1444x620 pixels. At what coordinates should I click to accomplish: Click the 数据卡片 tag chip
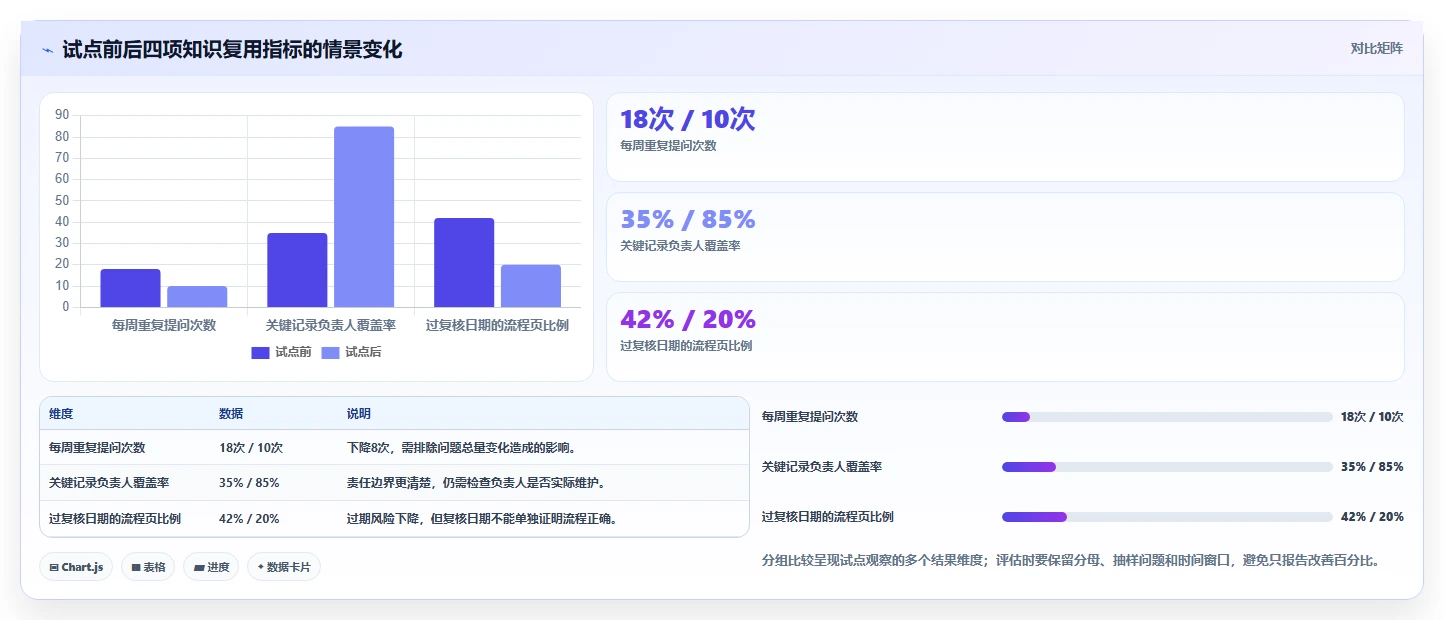click(284, 567)
